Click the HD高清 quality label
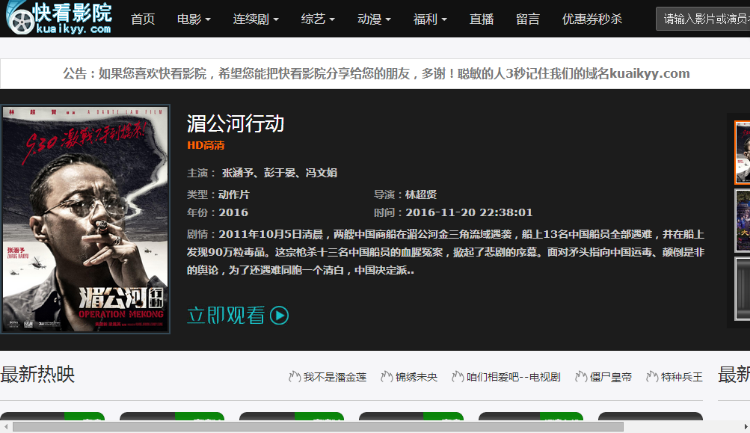Viewport: 750px width, 433px height. [x=206, y=145]
